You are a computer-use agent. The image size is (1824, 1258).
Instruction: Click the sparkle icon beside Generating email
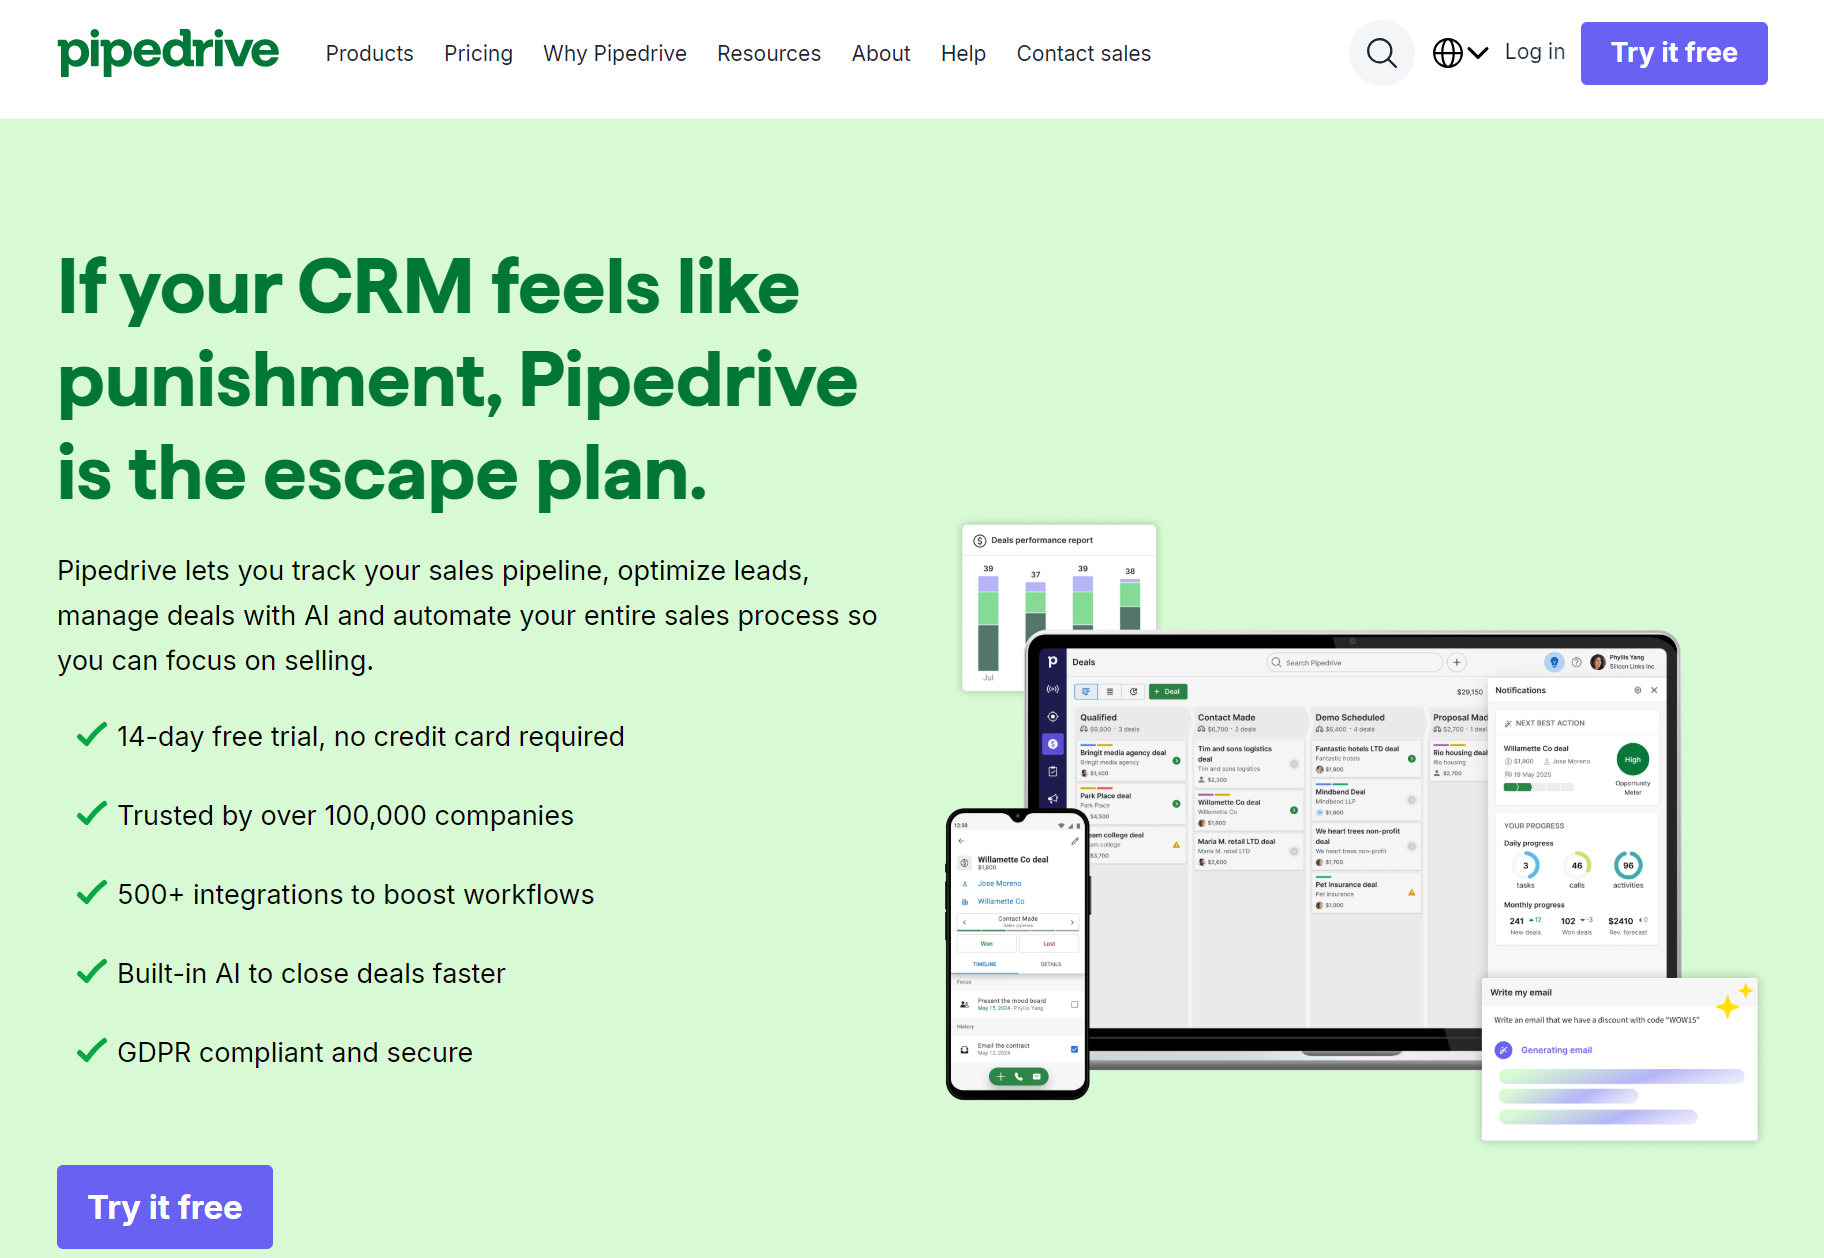(1503, 1050)
